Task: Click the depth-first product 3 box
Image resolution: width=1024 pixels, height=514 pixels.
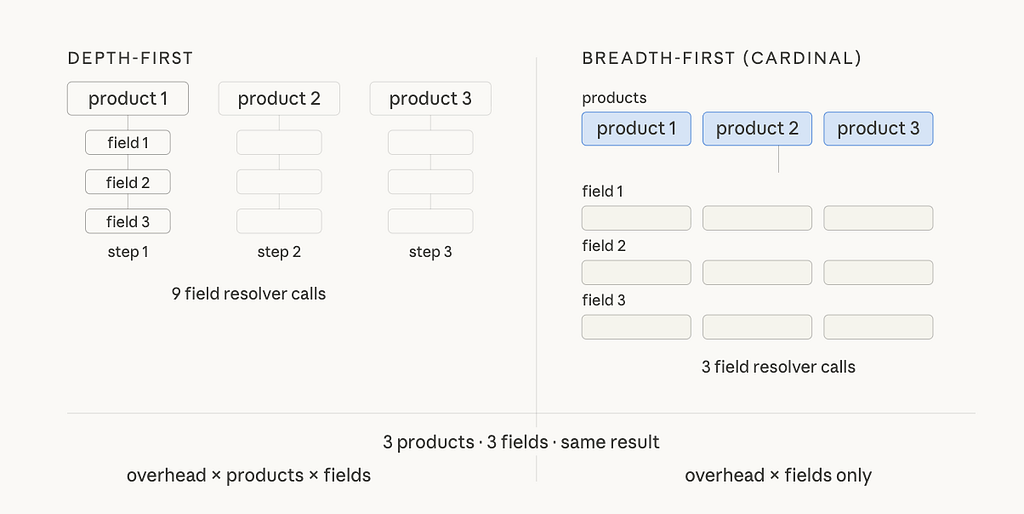Action: 430,99
